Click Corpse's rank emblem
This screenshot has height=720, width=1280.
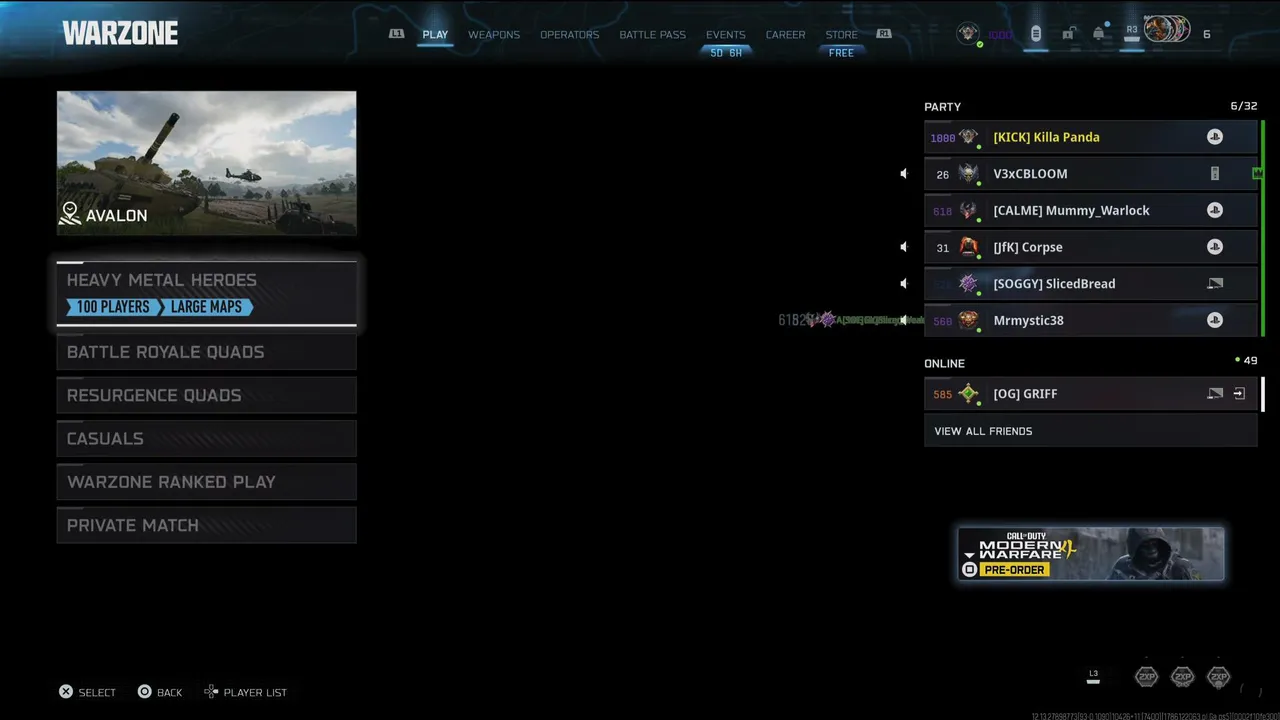coord(968,247)
